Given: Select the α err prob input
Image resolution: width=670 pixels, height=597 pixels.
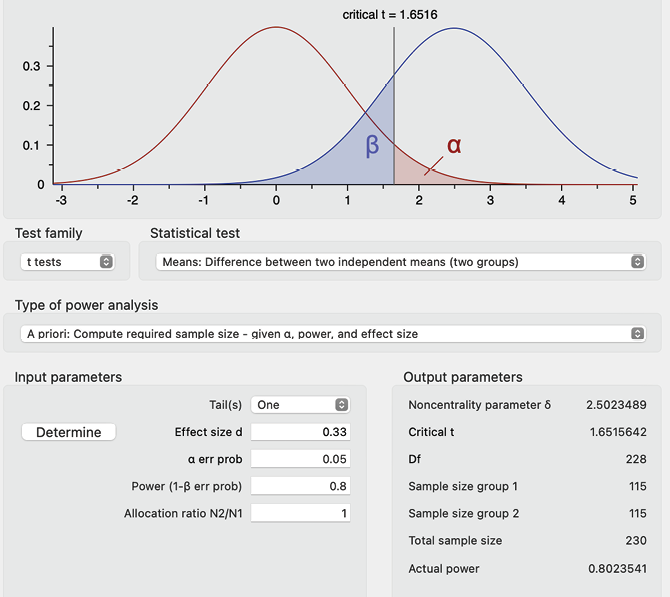Looking at the screenshot, I should [299, 459].
